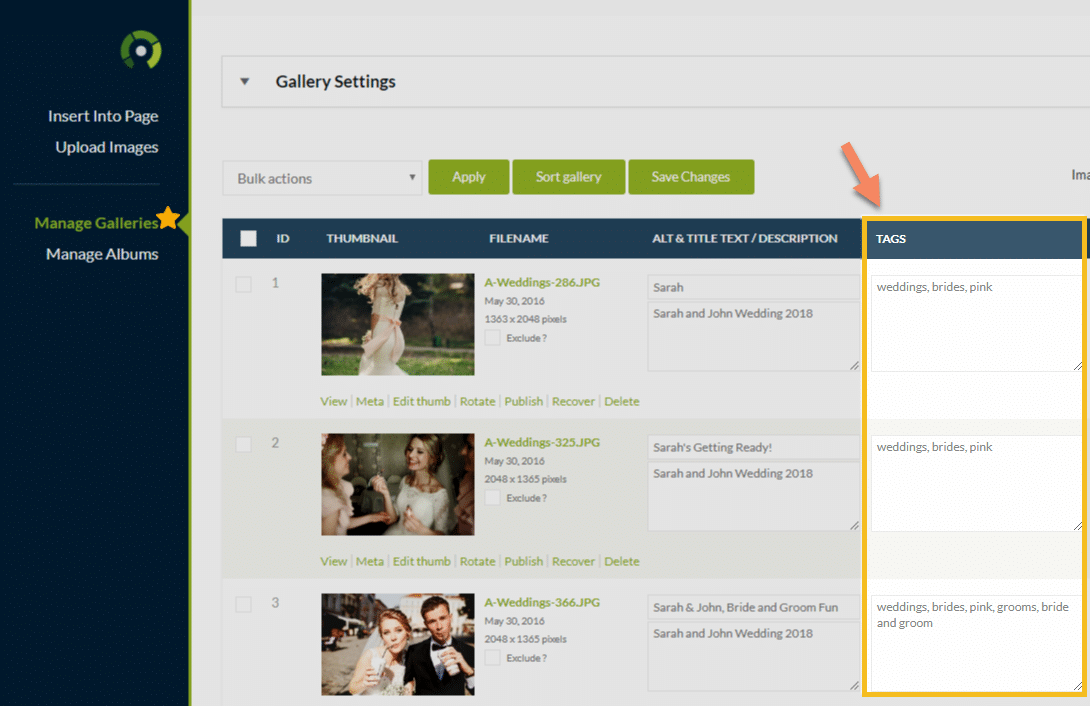Click resize handle of image 2 description
The width and height of the screenshot is (1090, 706).
coord(854,525)
